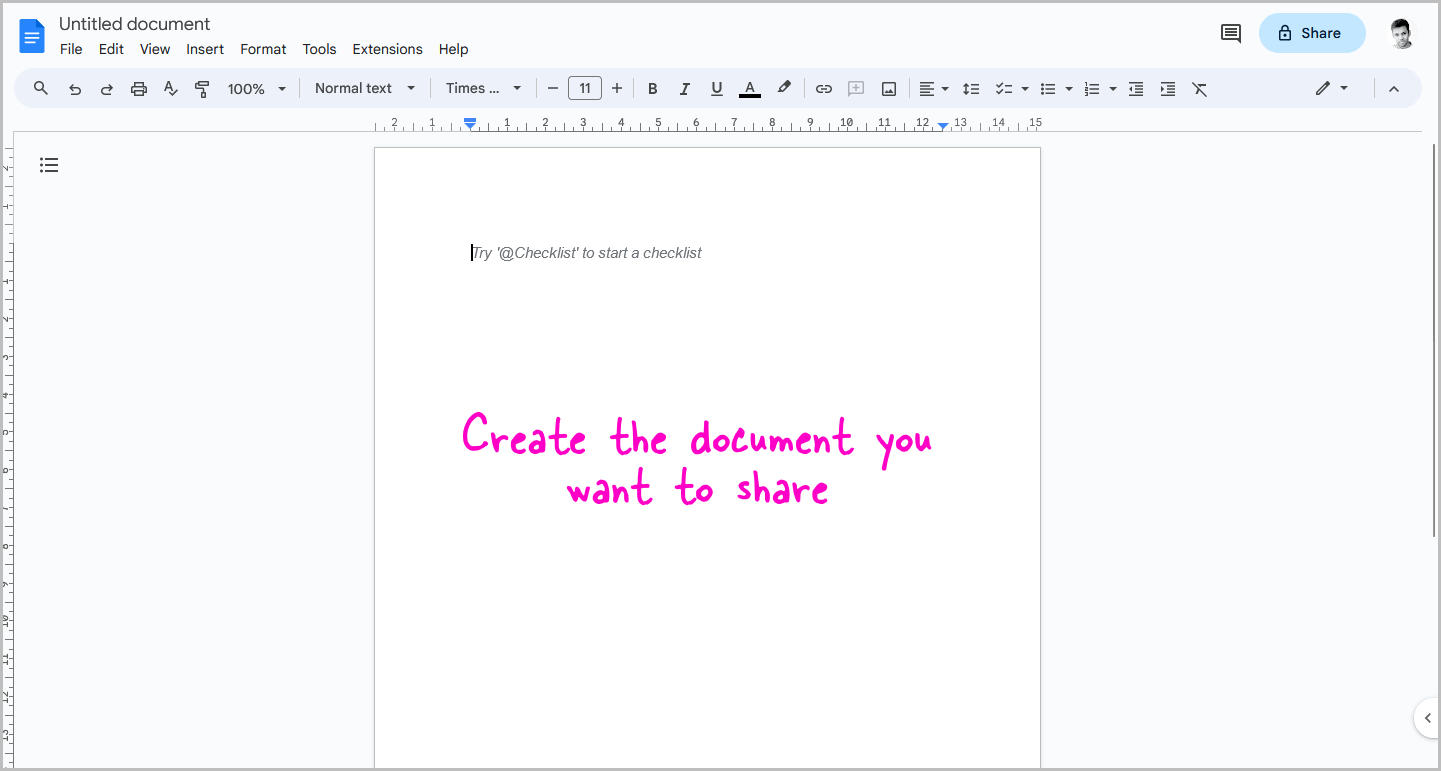Toggle Italic formatting

(685, 89)
